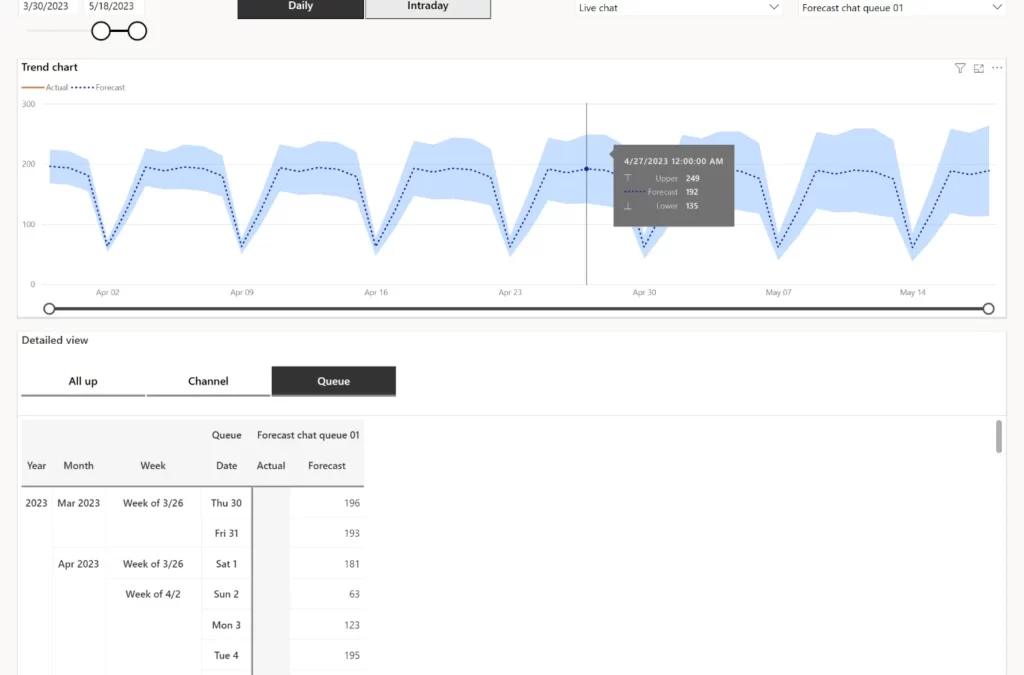1024x675 pixels.
Task: Click forecast value 123
Action: click(x=351, y=625)
